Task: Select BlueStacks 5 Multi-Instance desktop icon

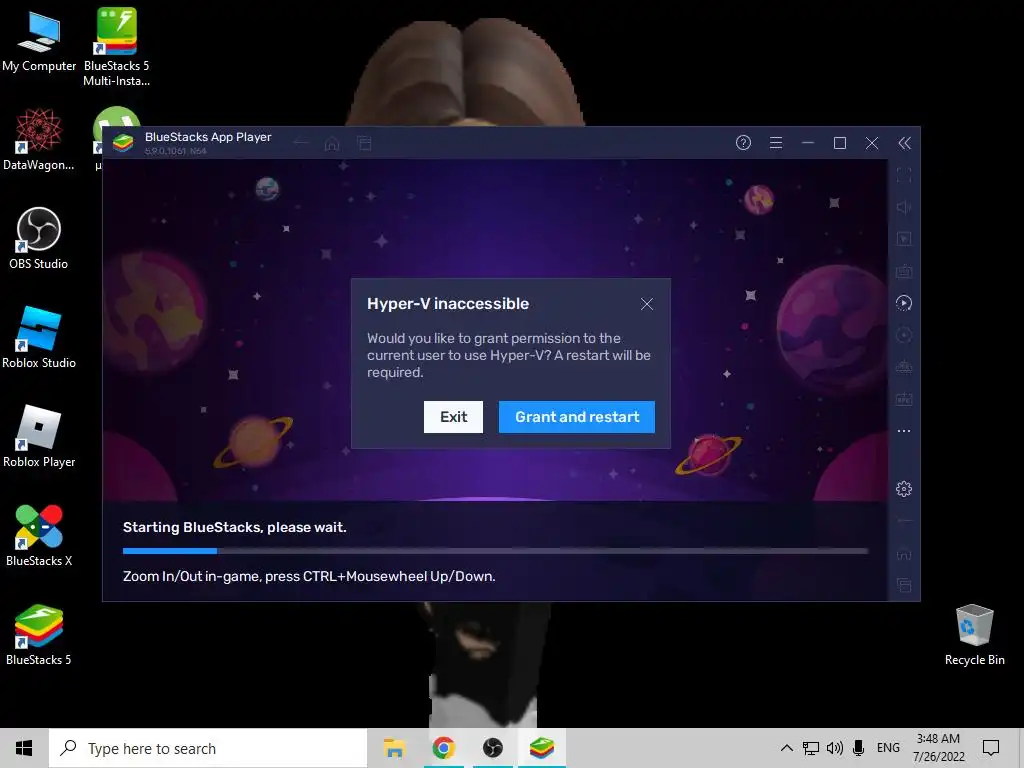Action: [x=116, y=47]
